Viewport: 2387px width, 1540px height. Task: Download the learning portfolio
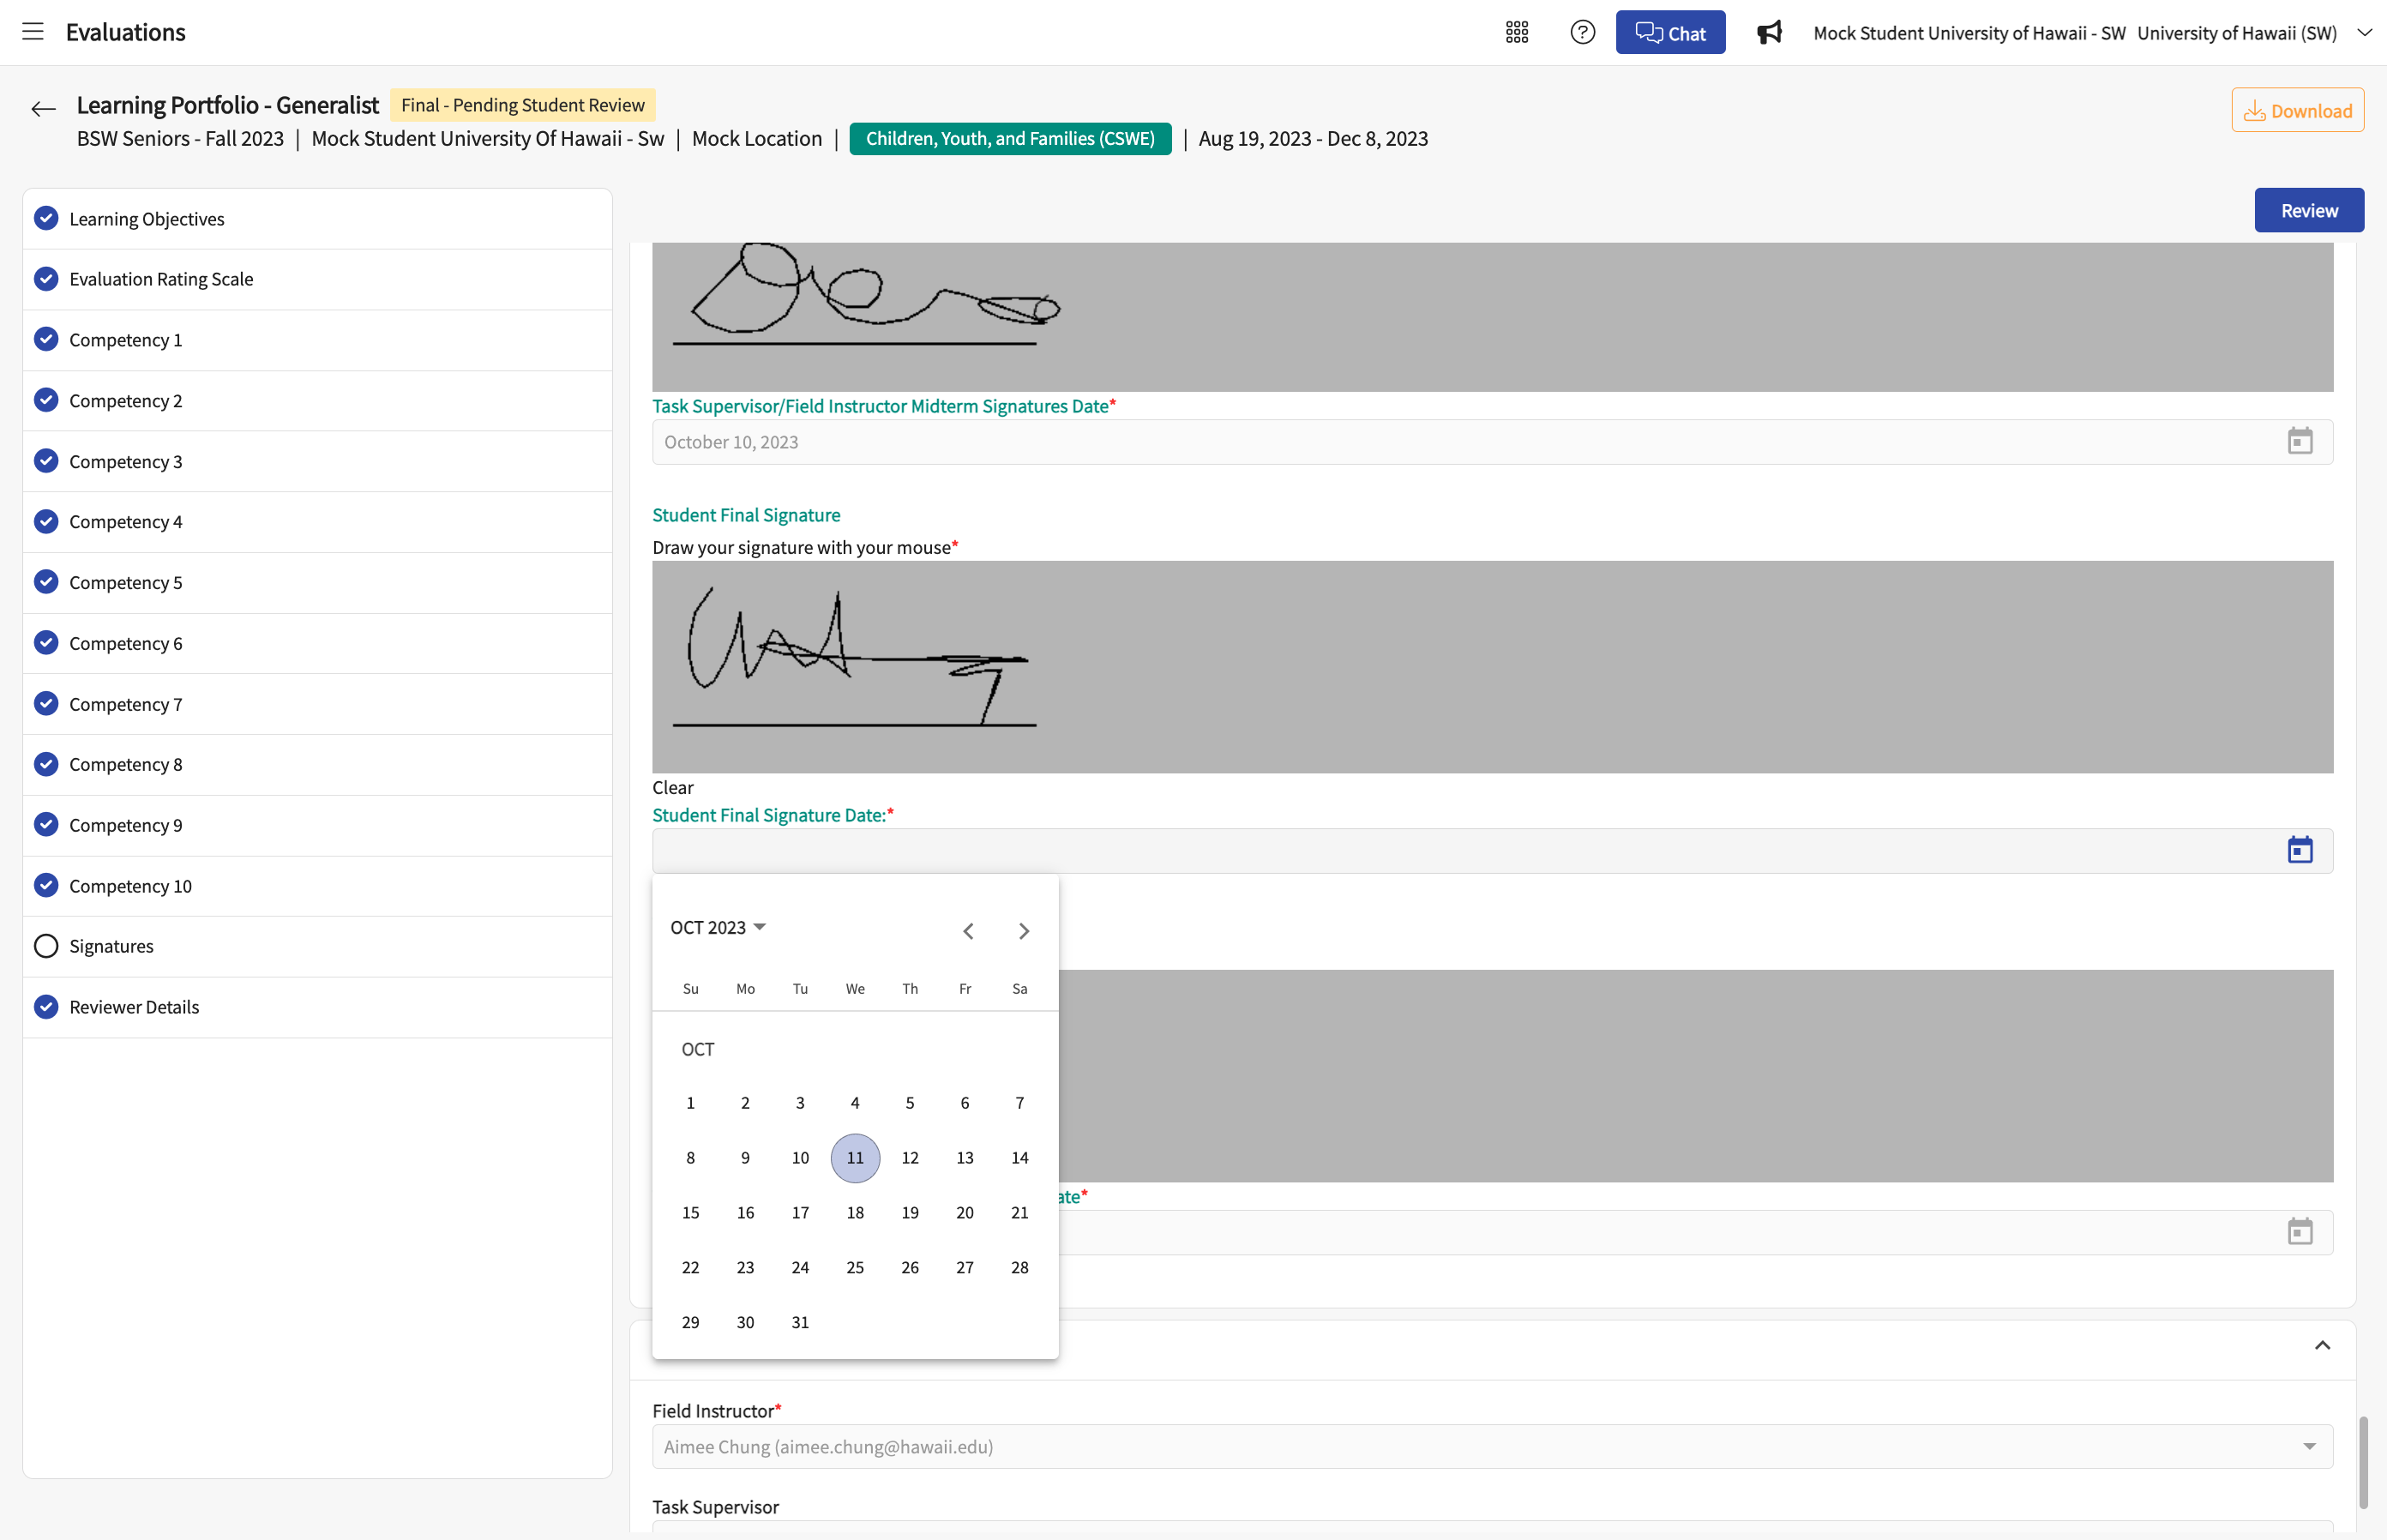(2297, 110)
